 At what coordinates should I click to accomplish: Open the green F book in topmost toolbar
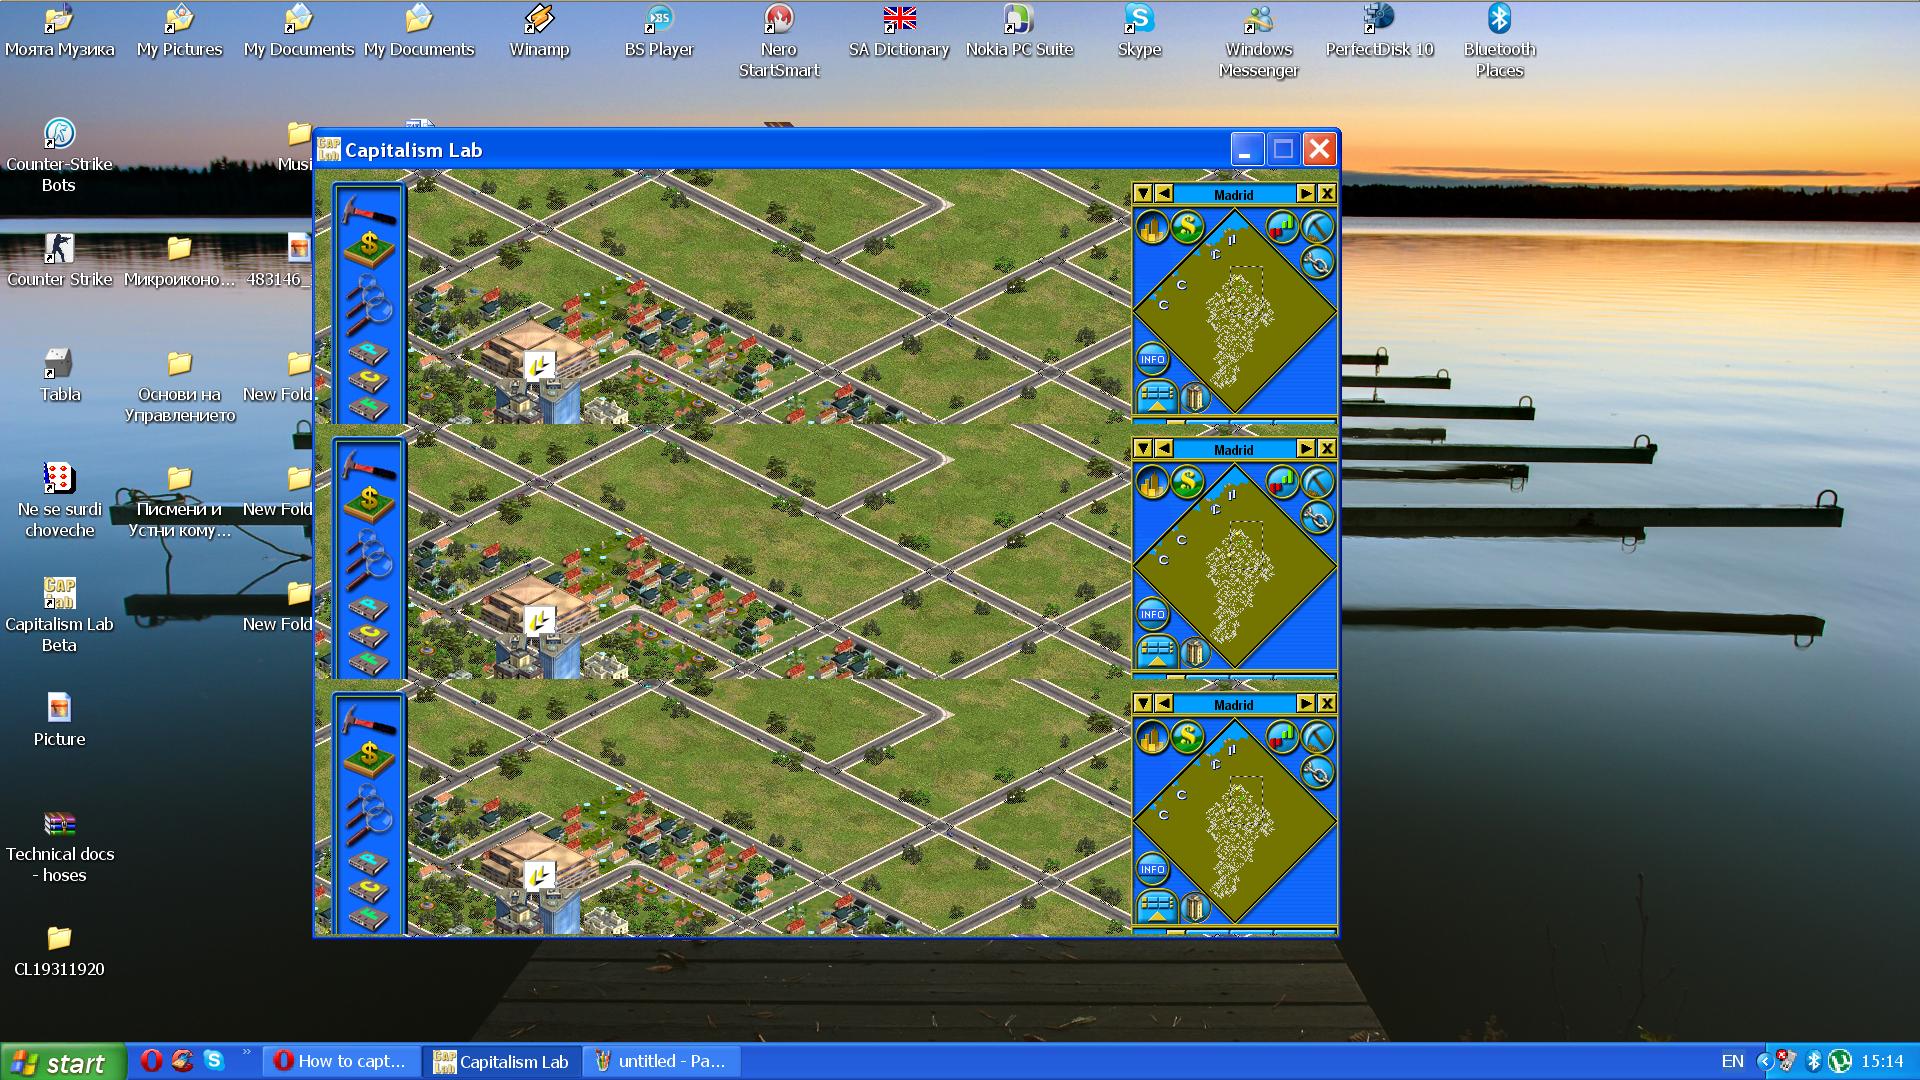point(368,406)
